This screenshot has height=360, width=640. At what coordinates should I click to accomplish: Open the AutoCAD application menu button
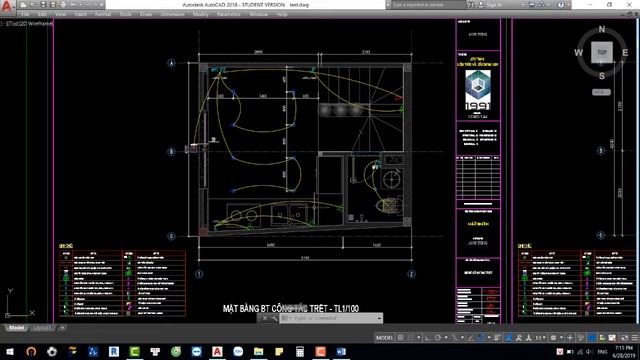tap(7, 6)
